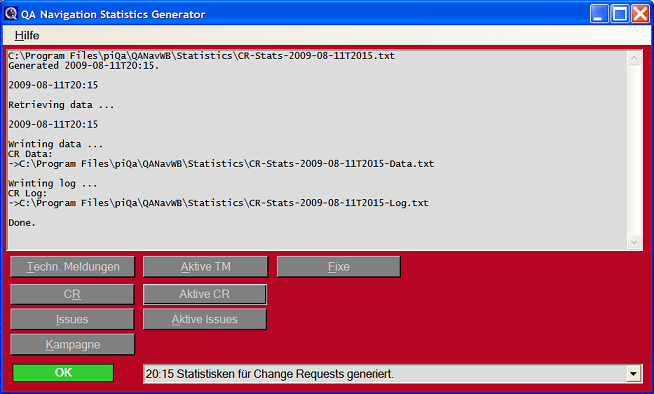
Task: Click the Aktive Issues button
Action: (205, 319)
